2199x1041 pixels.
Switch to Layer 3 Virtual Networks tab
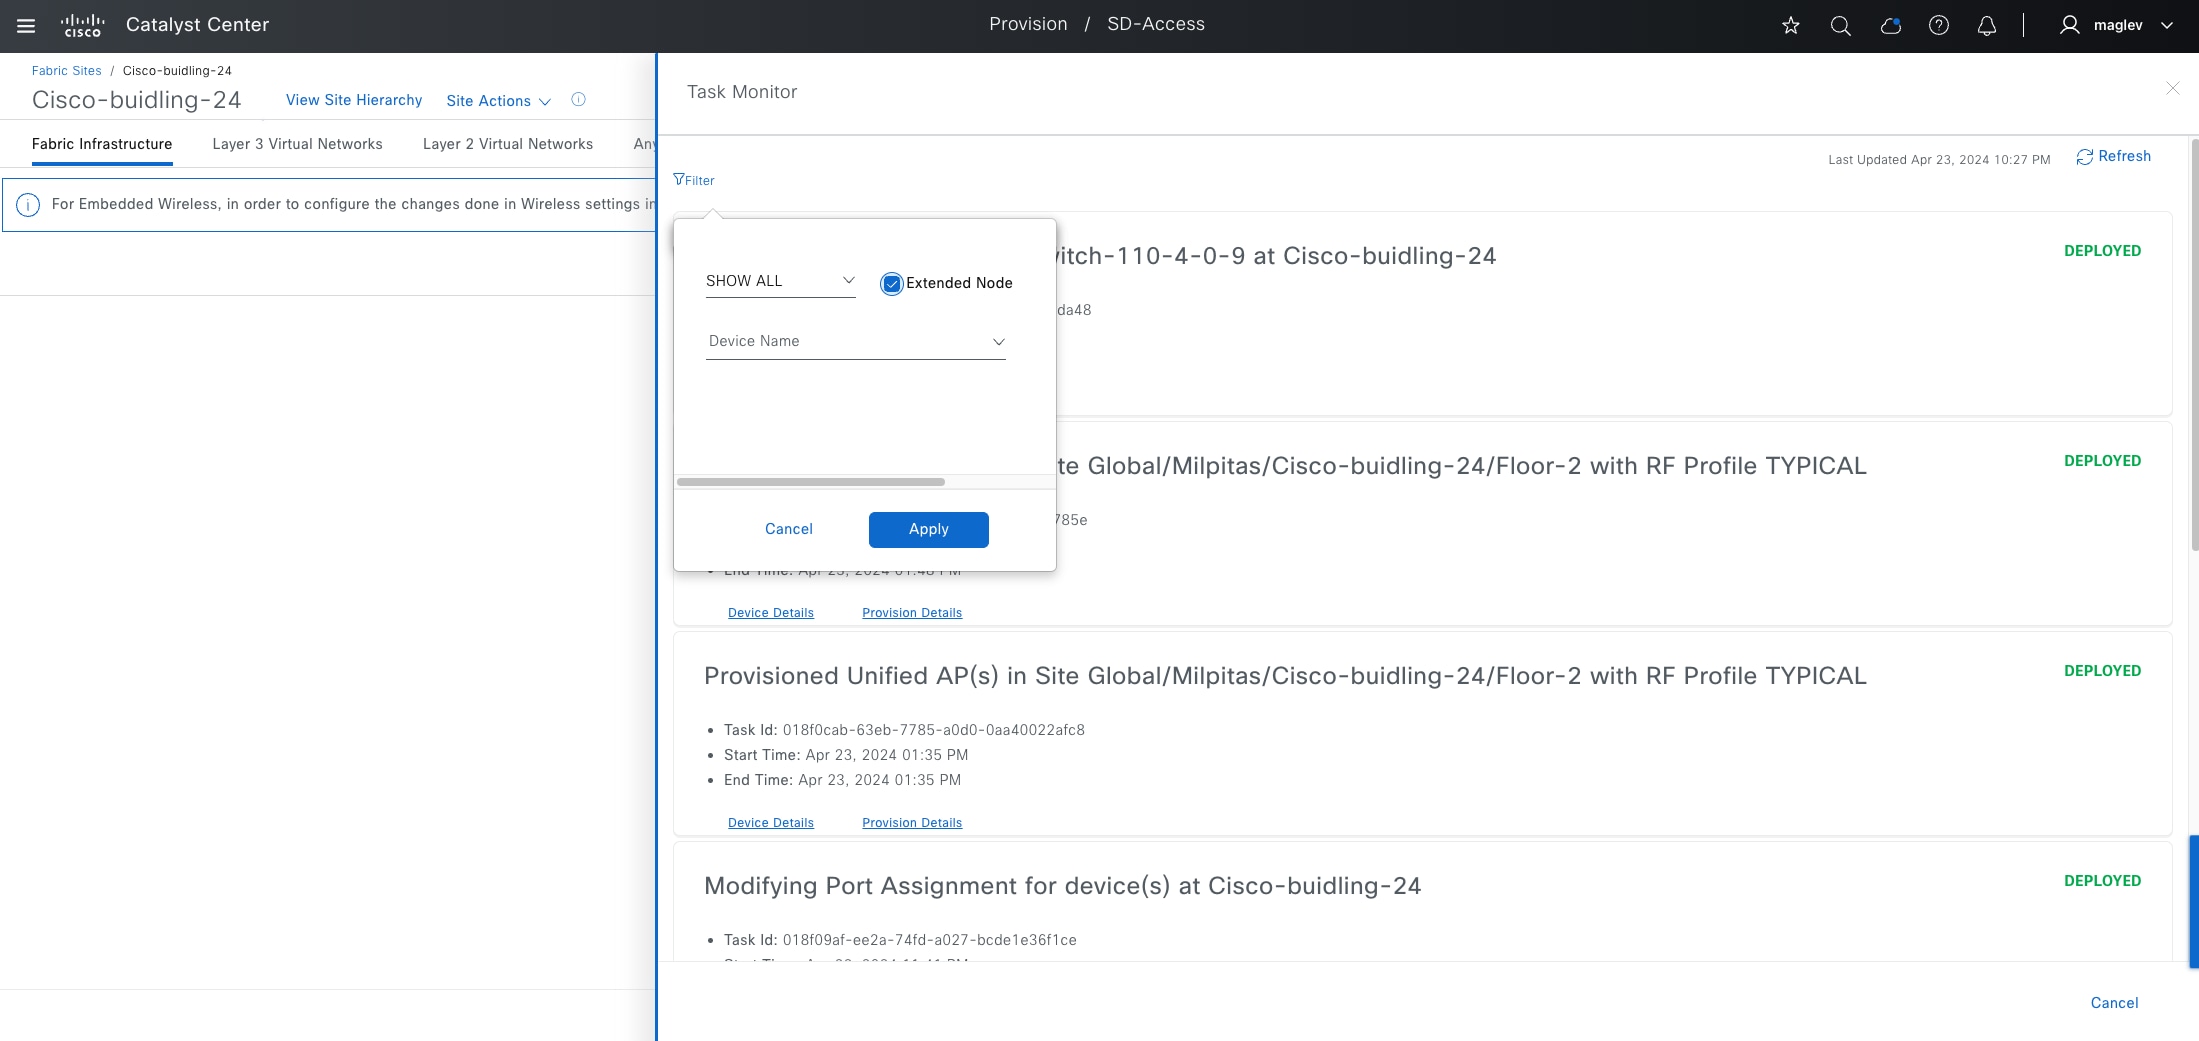(x=297, y=144)
